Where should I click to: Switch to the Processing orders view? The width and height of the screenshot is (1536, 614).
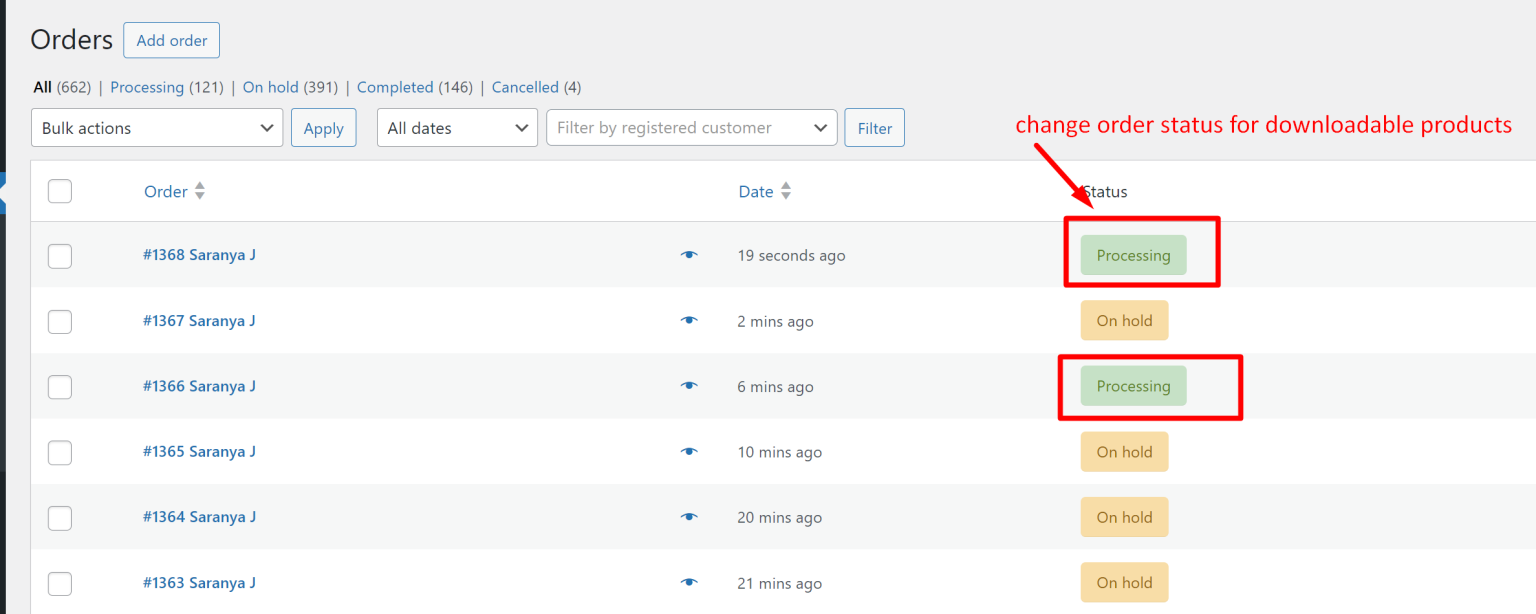147,87
